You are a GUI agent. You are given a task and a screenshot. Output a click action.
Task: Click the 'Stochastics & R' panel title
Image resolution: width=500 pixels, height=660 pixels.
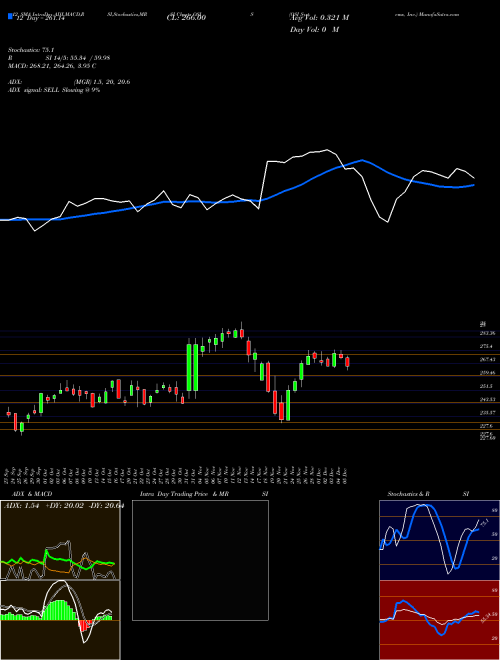coord(409,494)
